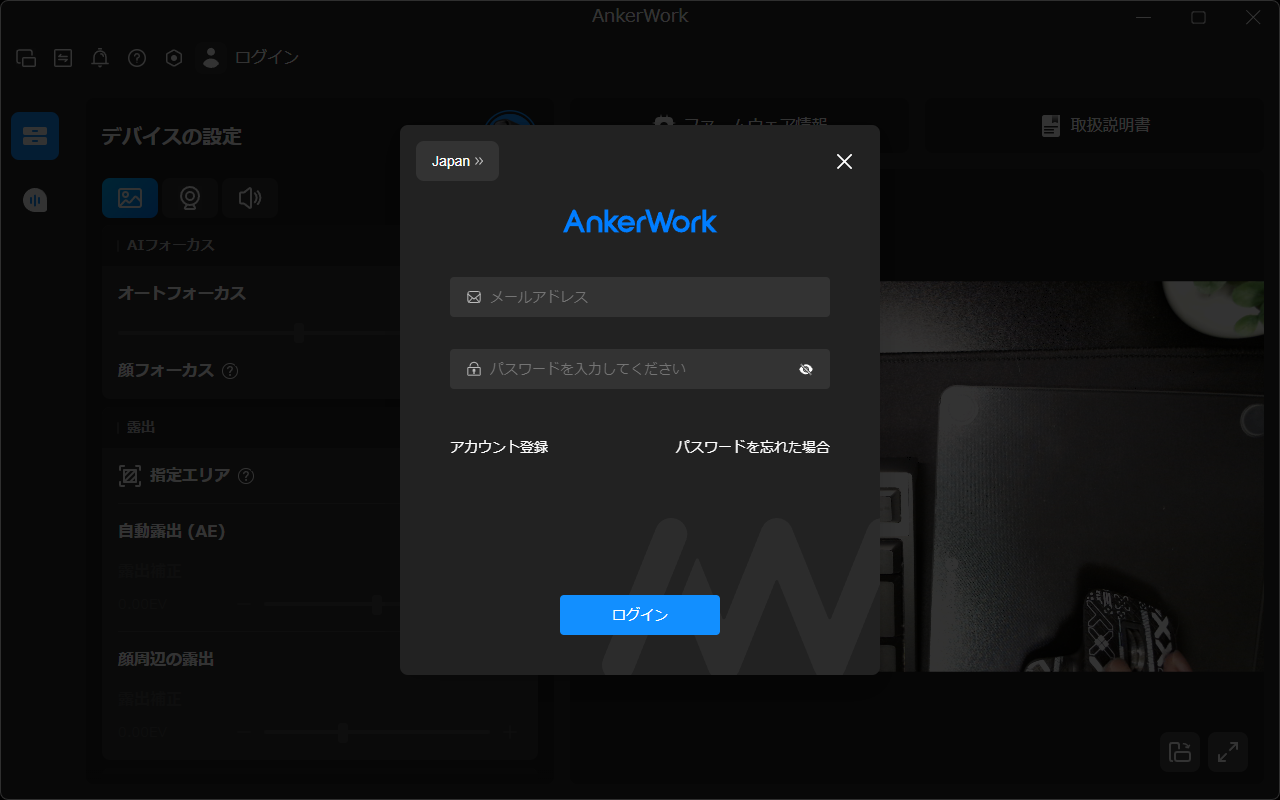Click the blue ログイン button
This screenshot has width=1280, height=800.
pyautogui.click(x=640, y=615)
